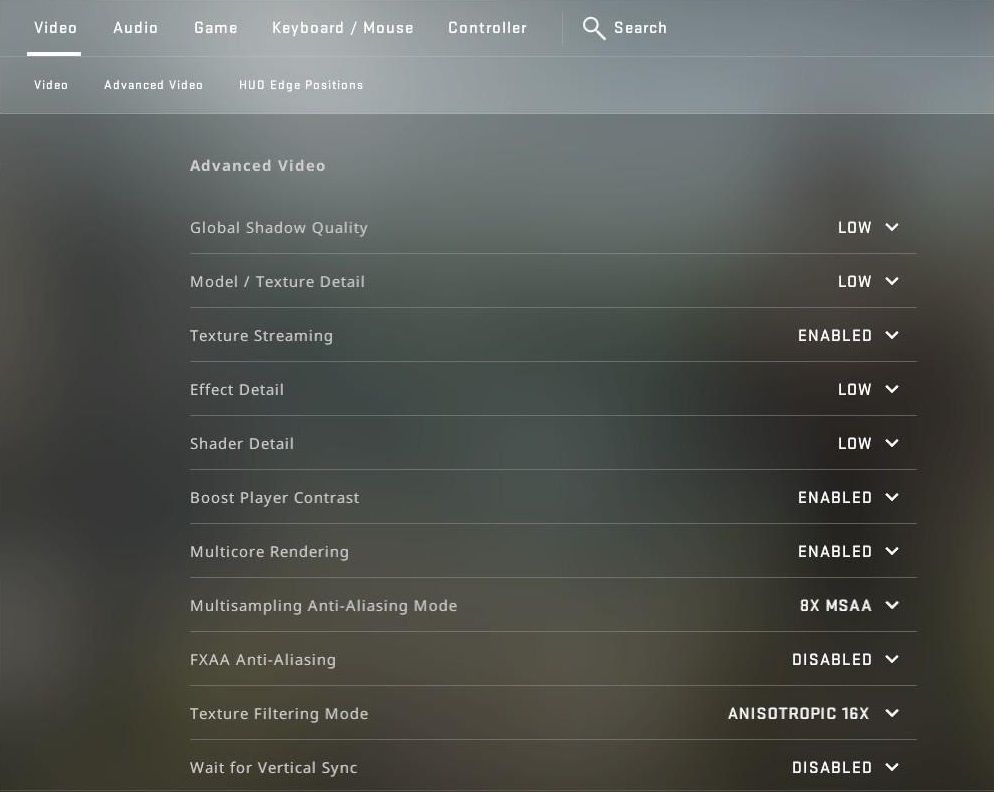Change the Effect Detail setting
The image size is (994, 792).
[x=868, y=389]
